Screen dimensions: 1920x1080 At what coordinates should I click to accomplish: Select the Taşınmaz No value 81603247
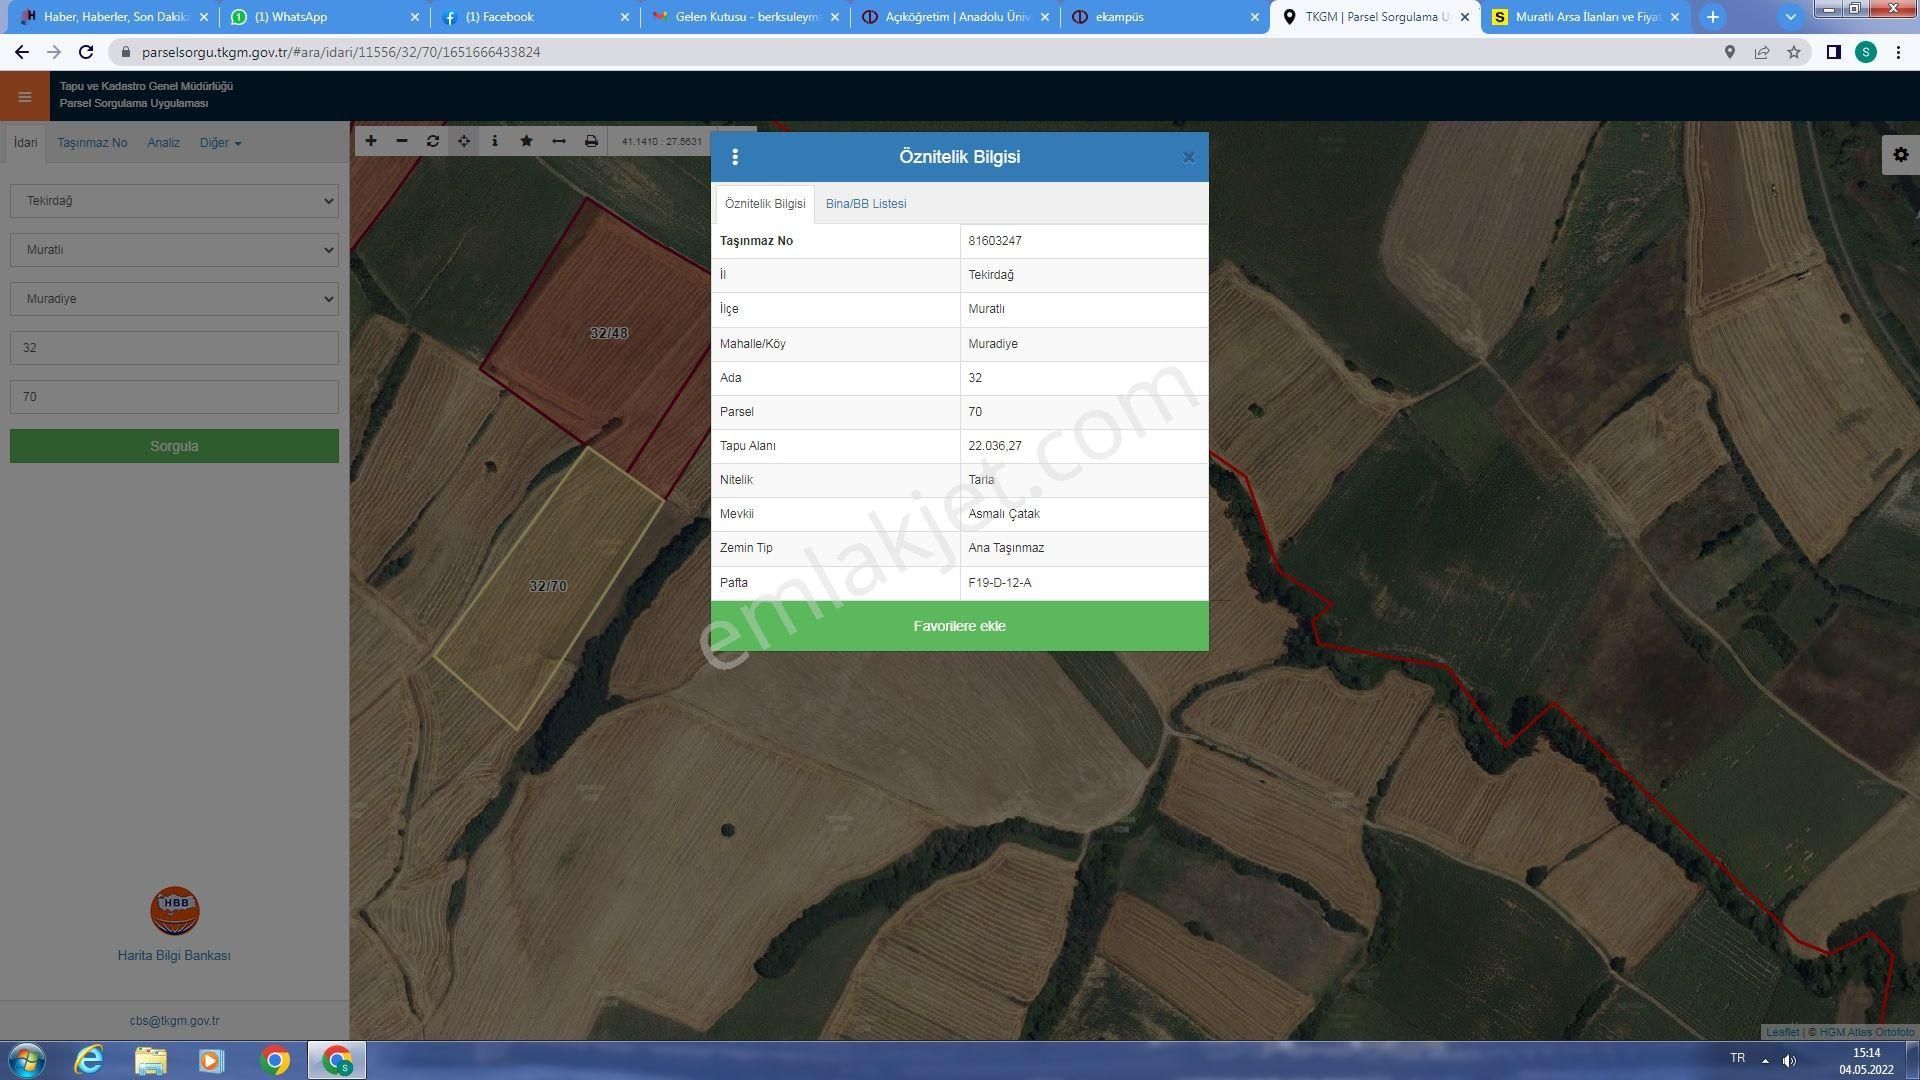995,241
